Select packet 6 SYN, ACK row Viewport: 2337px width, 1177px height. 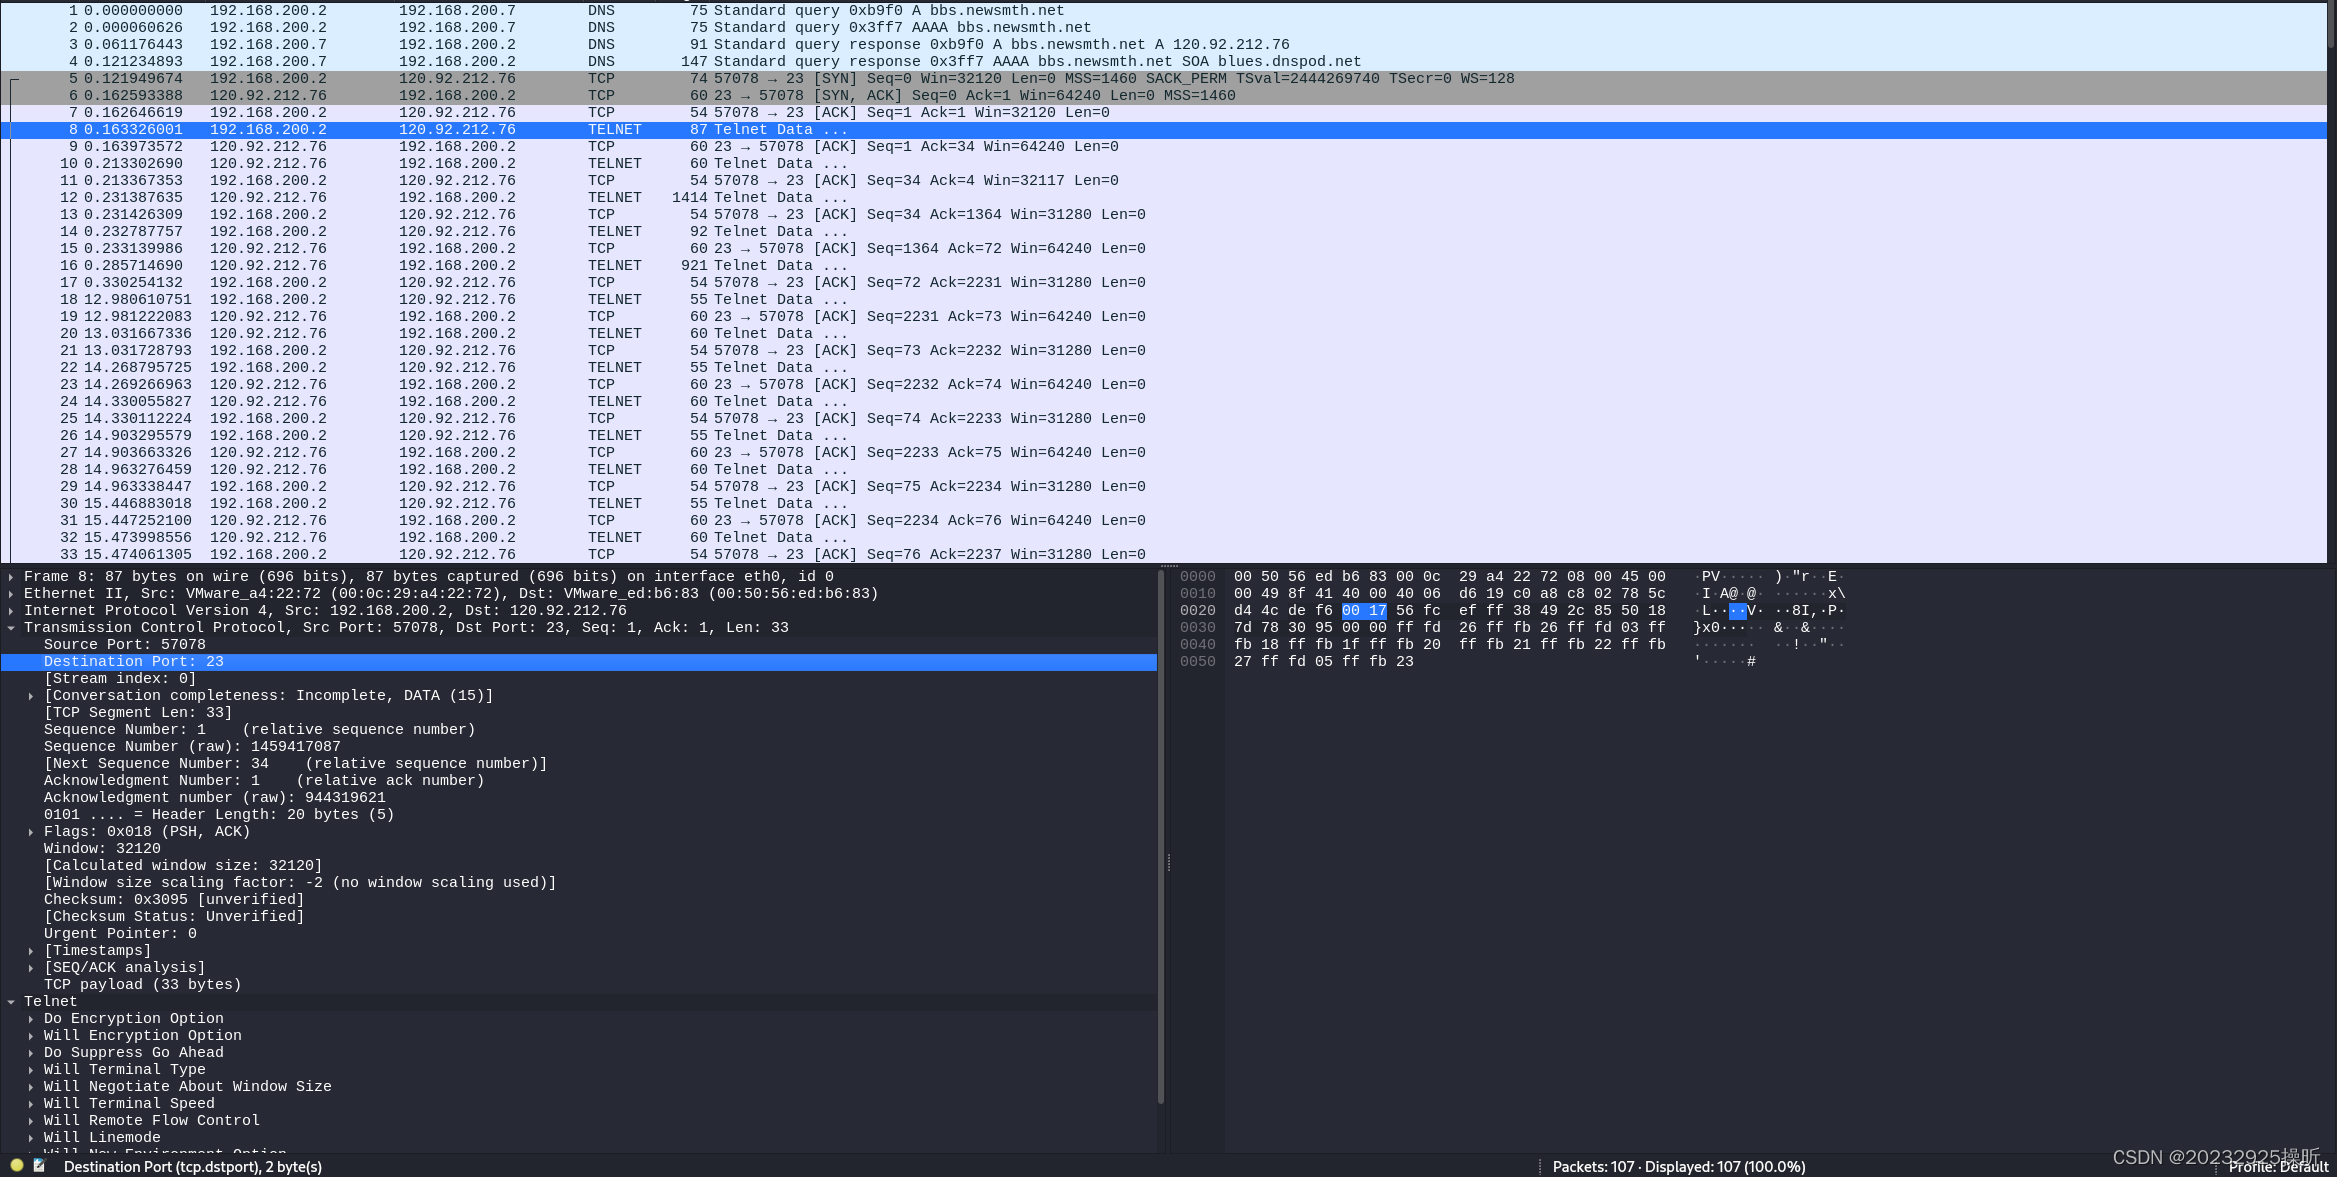1163,96
